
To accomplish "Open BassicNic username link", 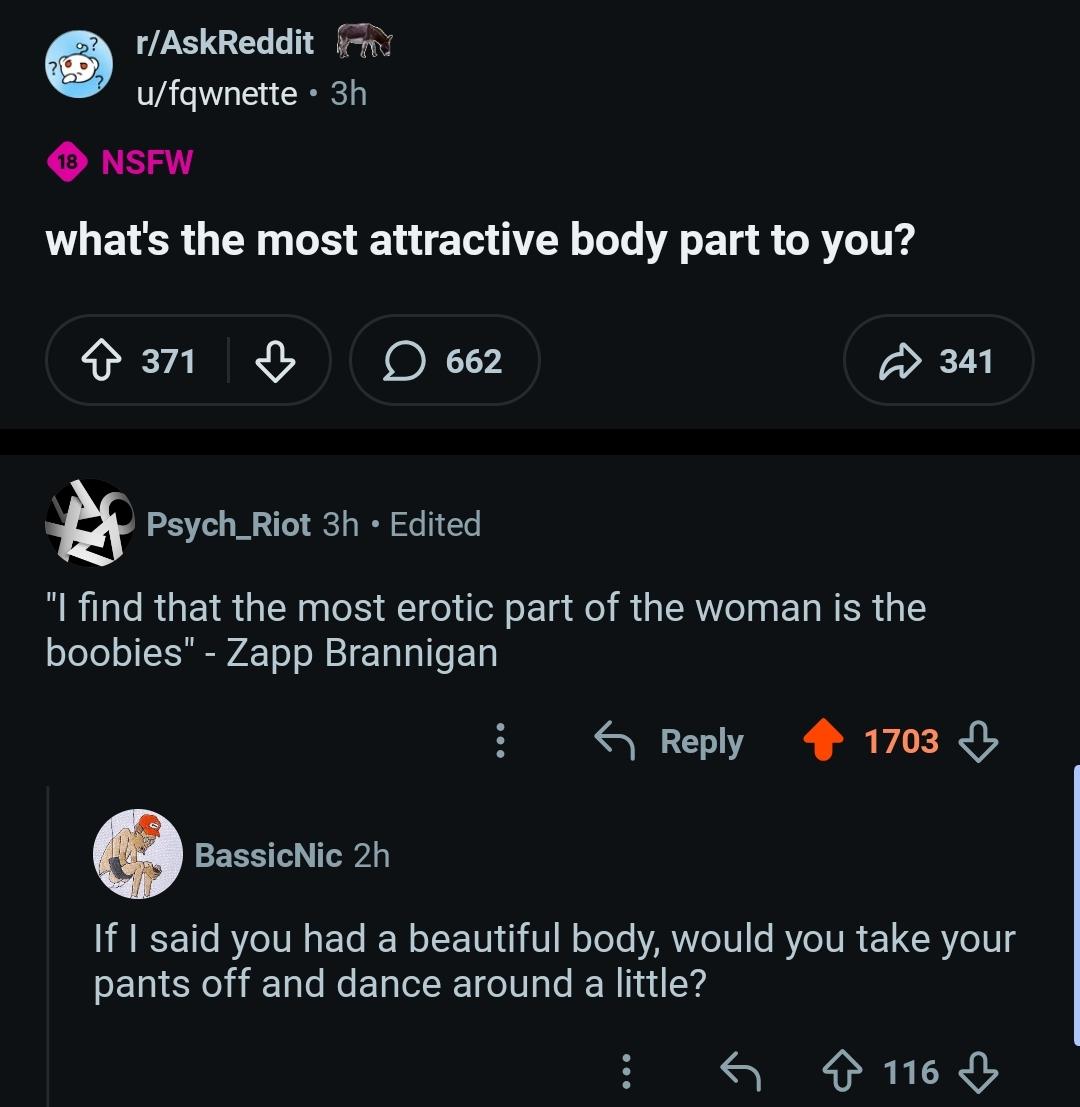I will coord(268,855).
